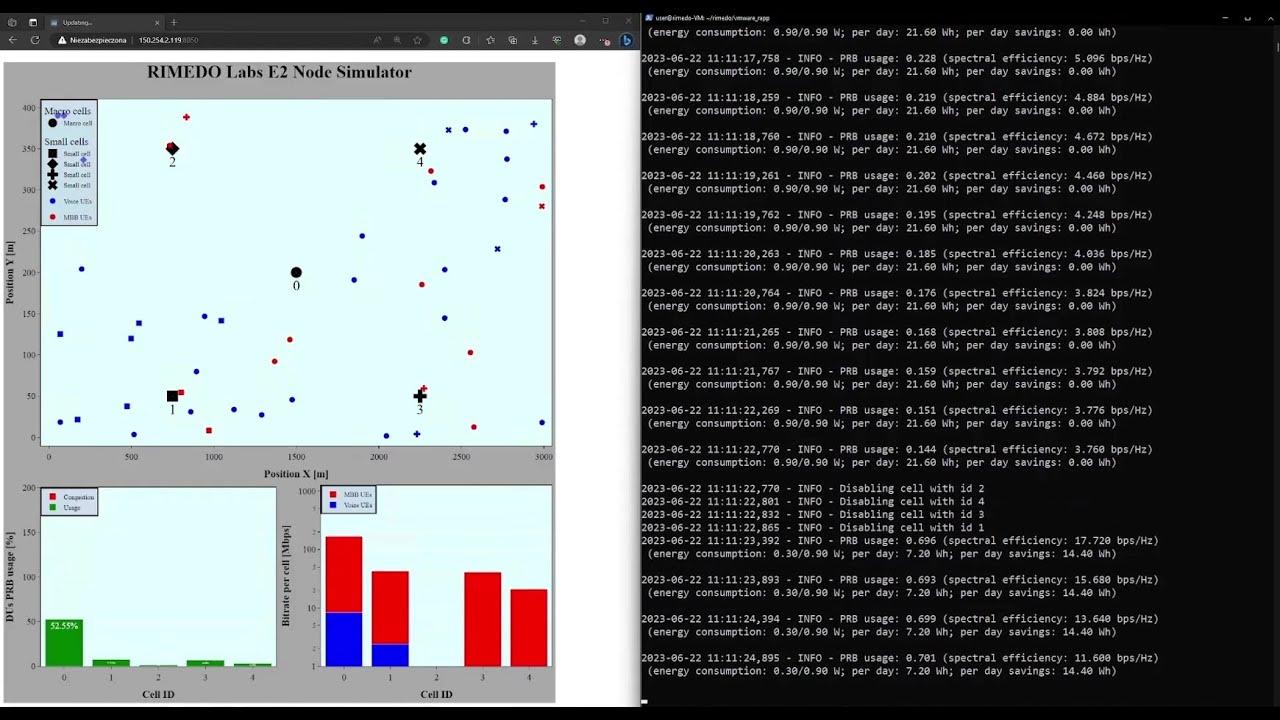Click the 52.55% green usage bar

point(64,643)
